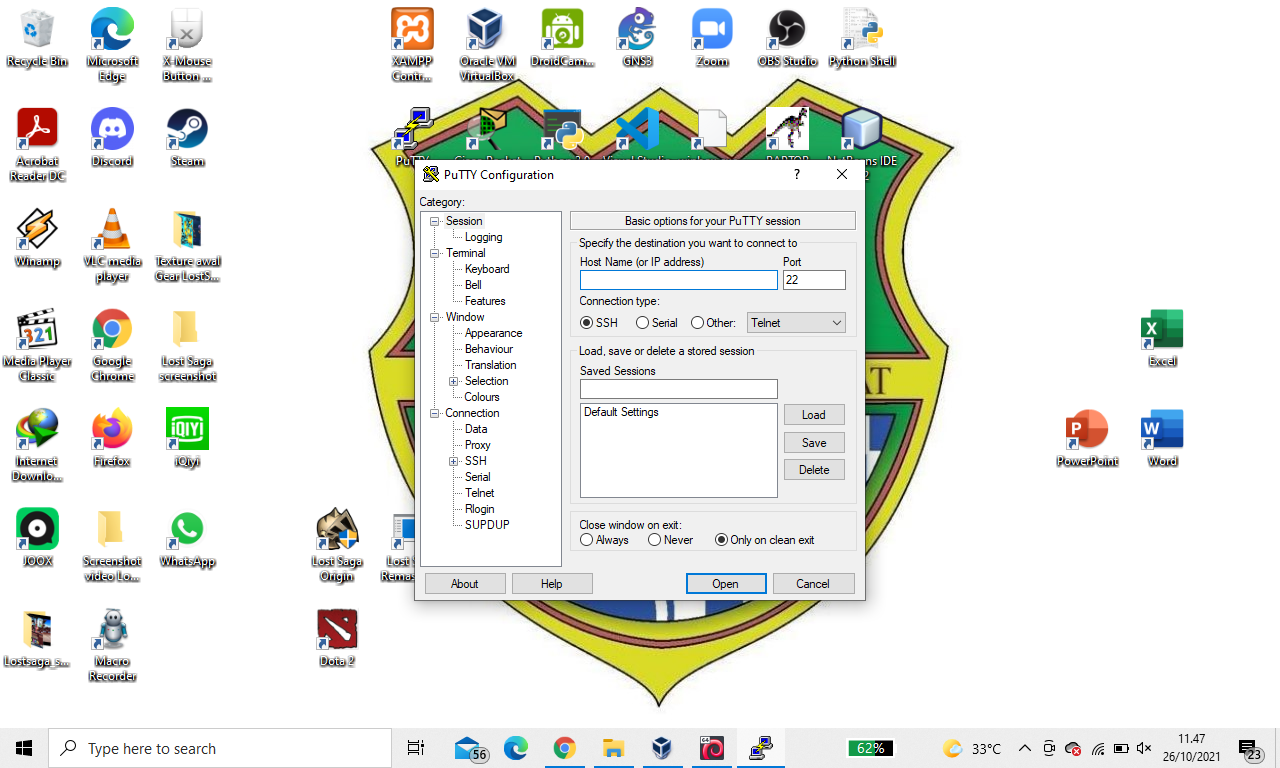Select the Macro Recorder desktop icon
1280x768 pixels.
coord(112,645)
